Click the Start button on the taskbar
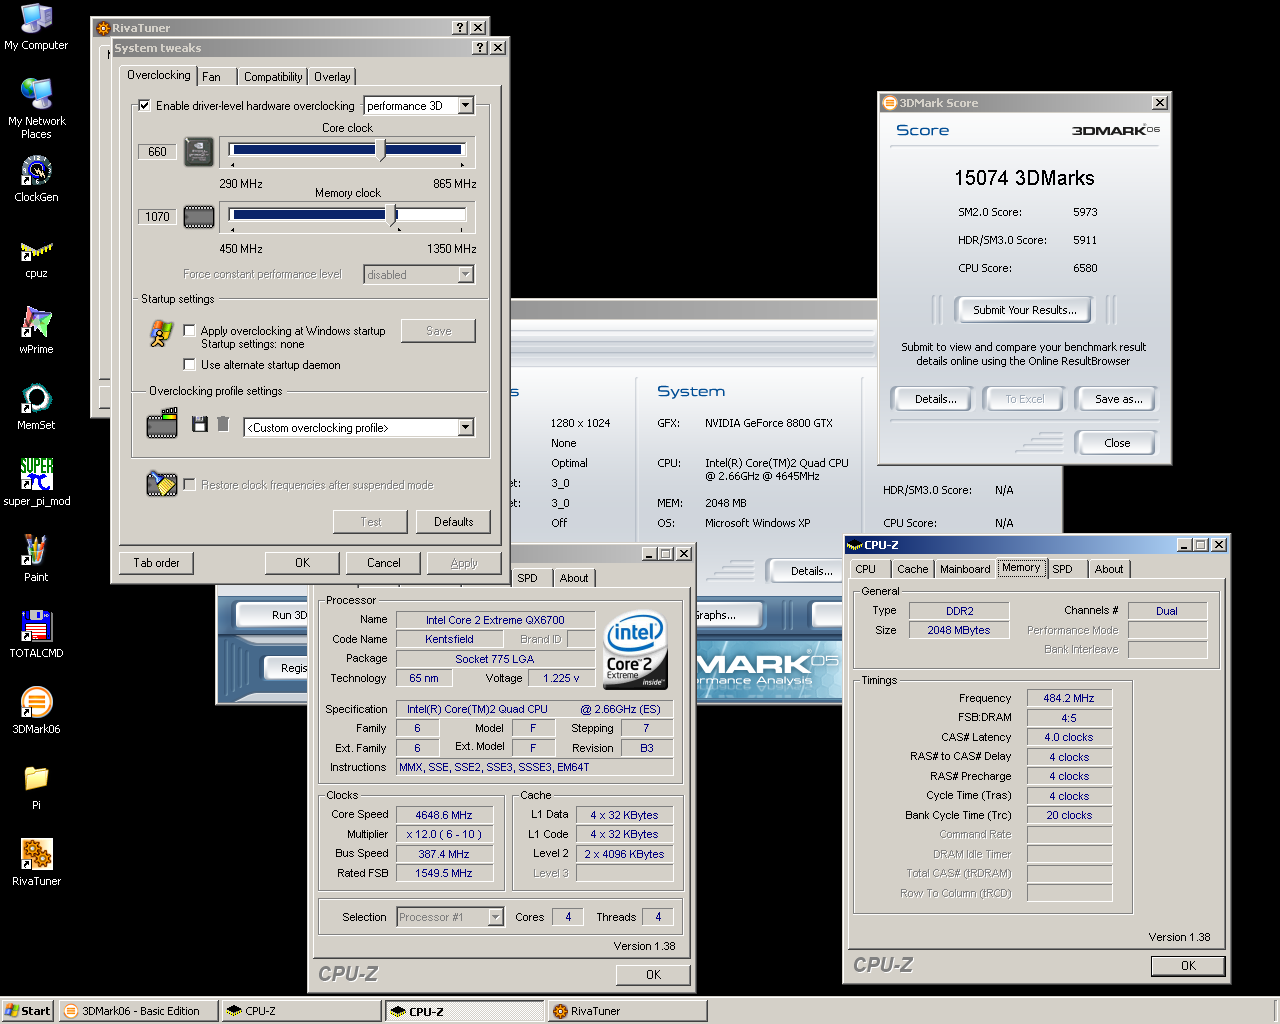Screen dimensions: 1280x1024 tap(28, 1011)
